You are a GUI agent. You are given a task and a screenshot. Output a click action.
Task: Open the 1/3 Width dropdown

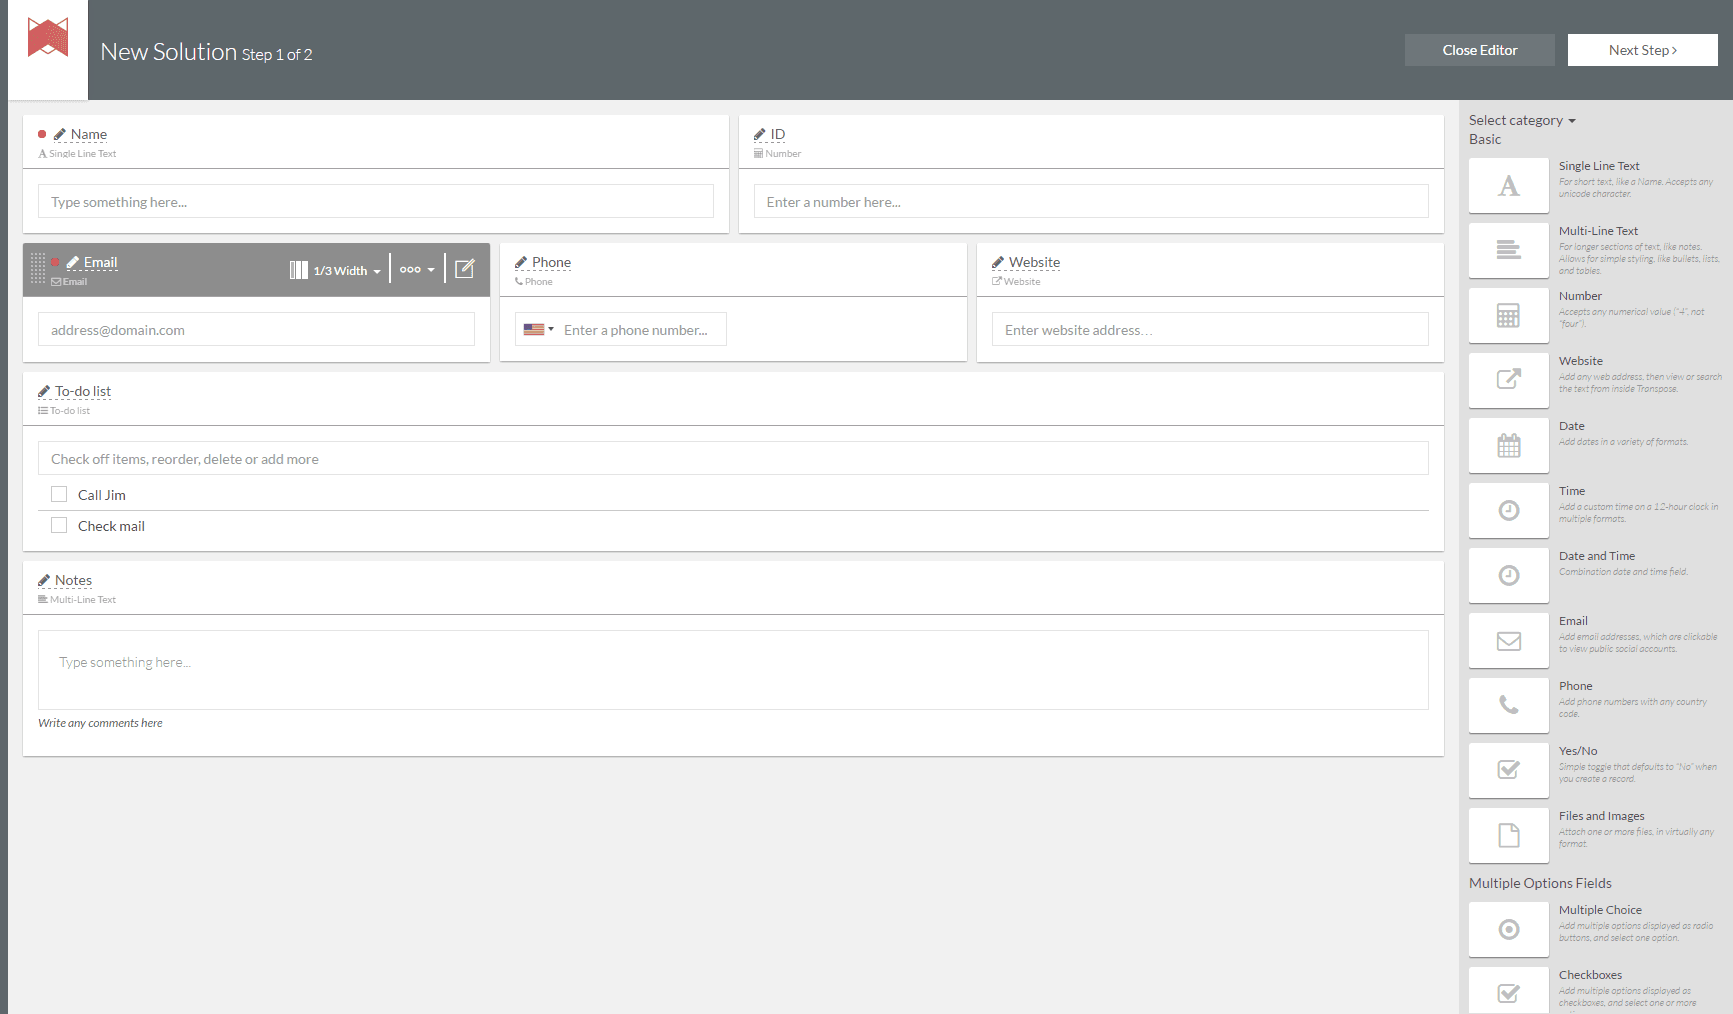347,271
